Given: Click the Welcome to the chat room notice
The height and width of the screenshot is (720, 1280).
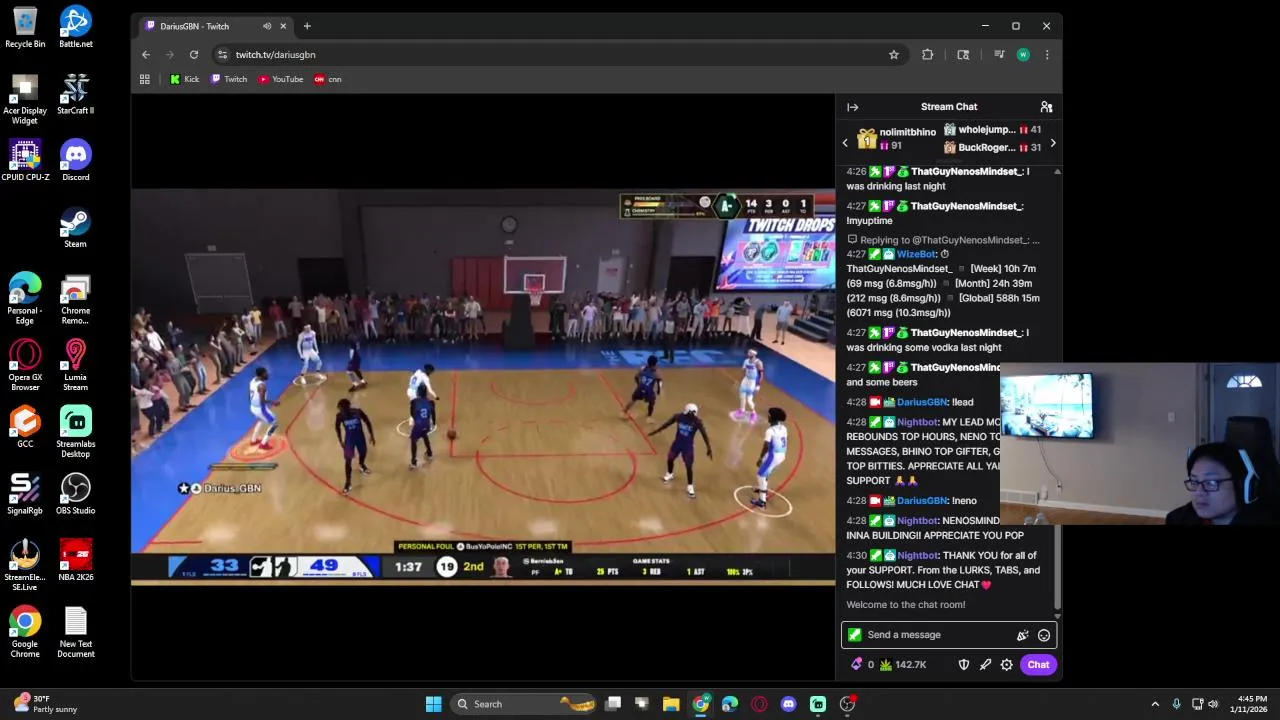Looking at the screenshot, I should click(x=906, y=605).
